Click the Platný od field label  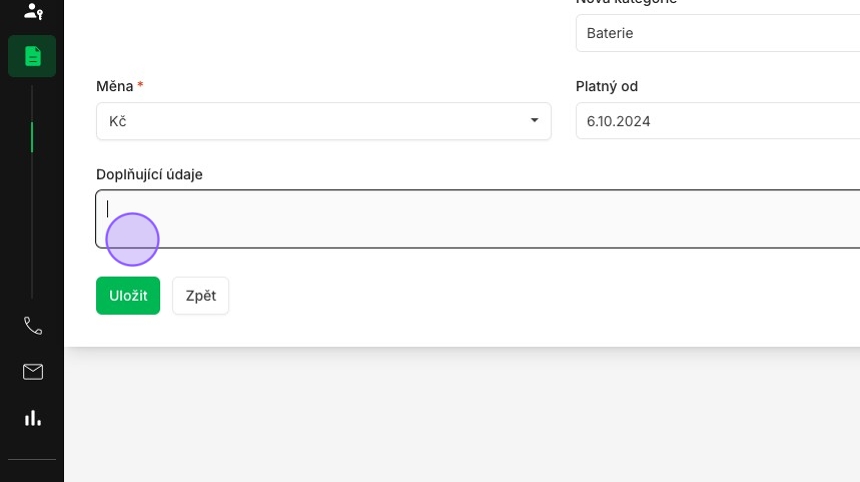607,86
